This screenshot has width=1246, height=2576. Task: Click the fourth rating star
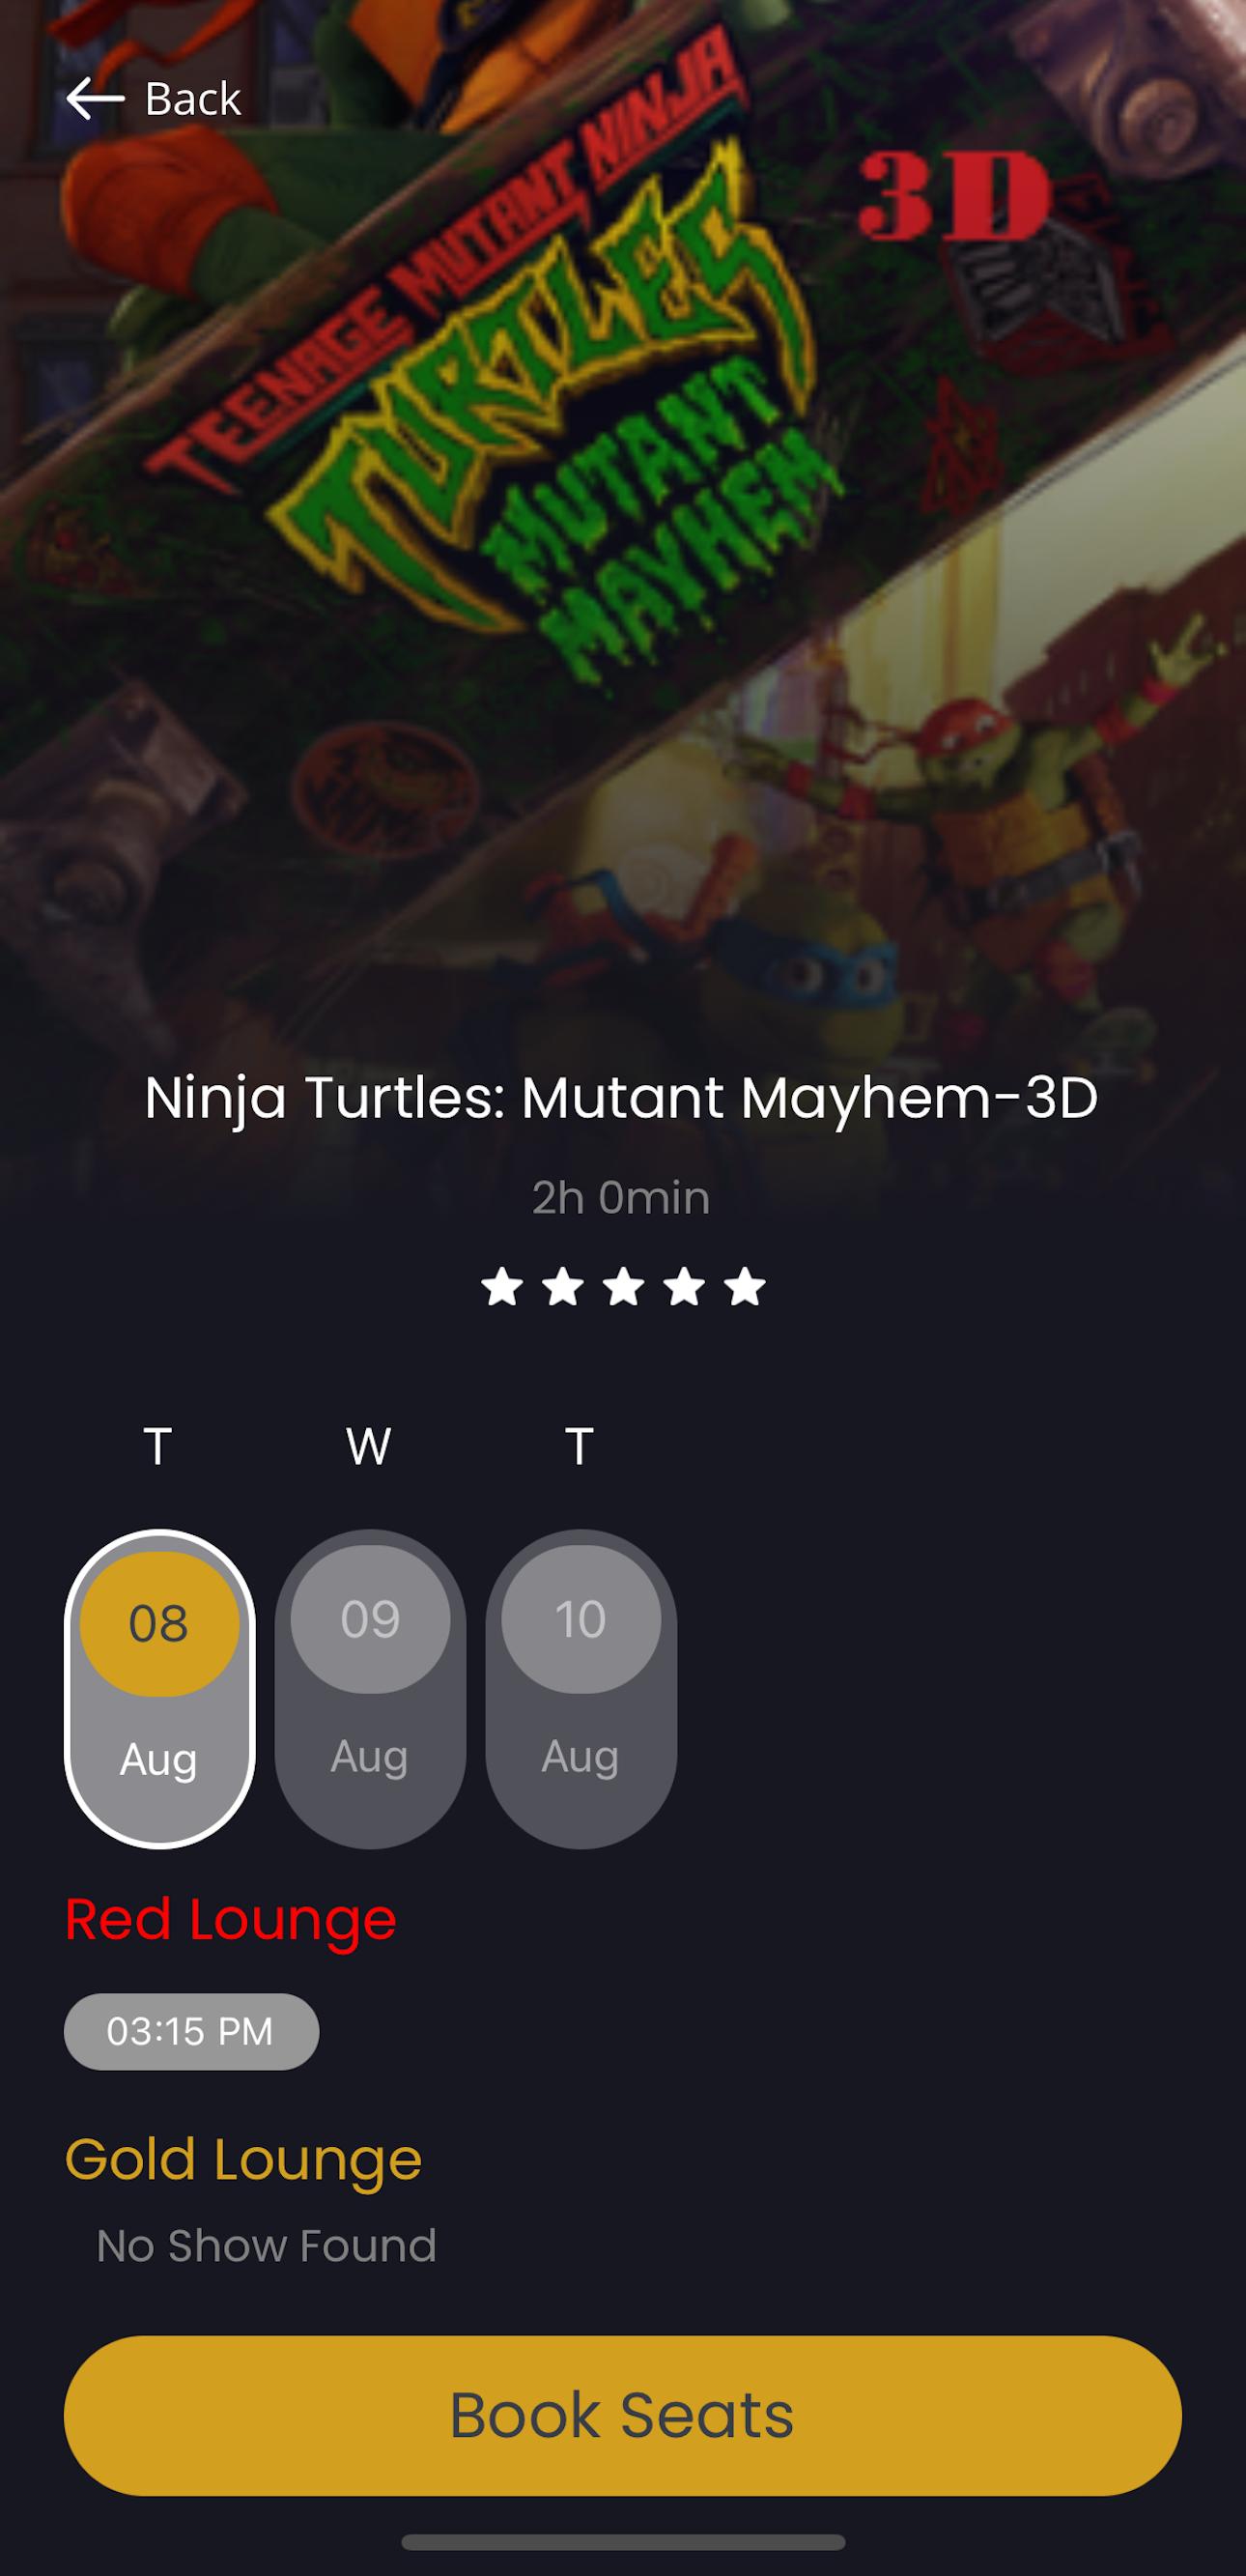[x=684, y=1286]
